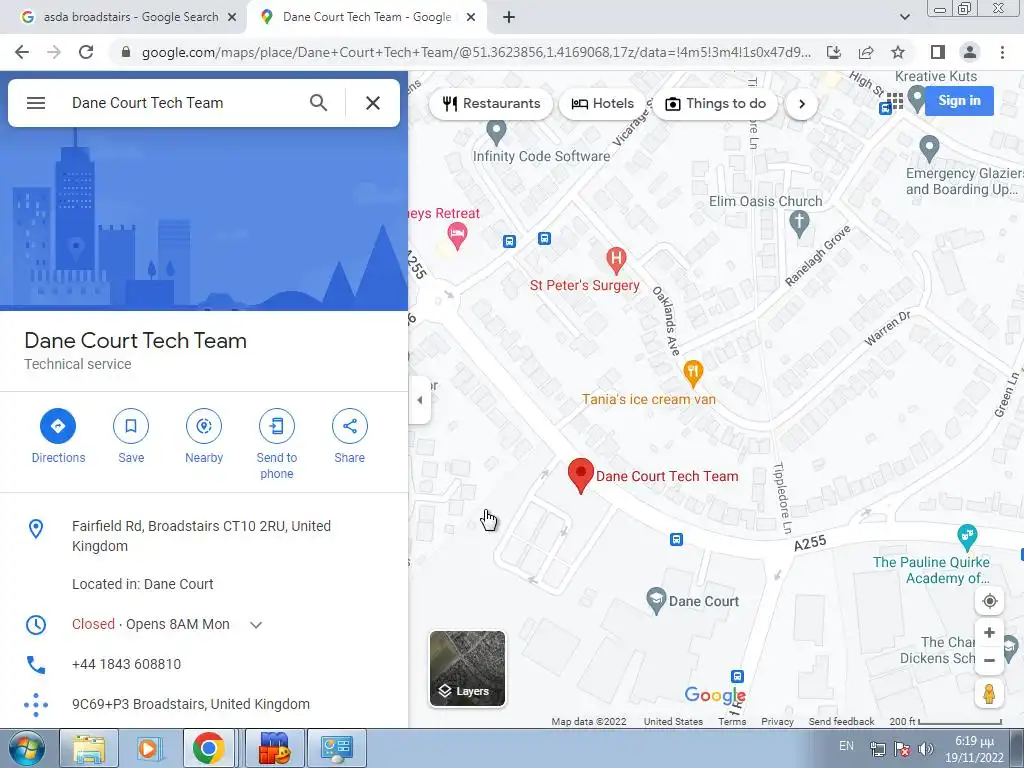Select Emergency Glaziers map pin

pyautogui.click(x=929, y=149)
